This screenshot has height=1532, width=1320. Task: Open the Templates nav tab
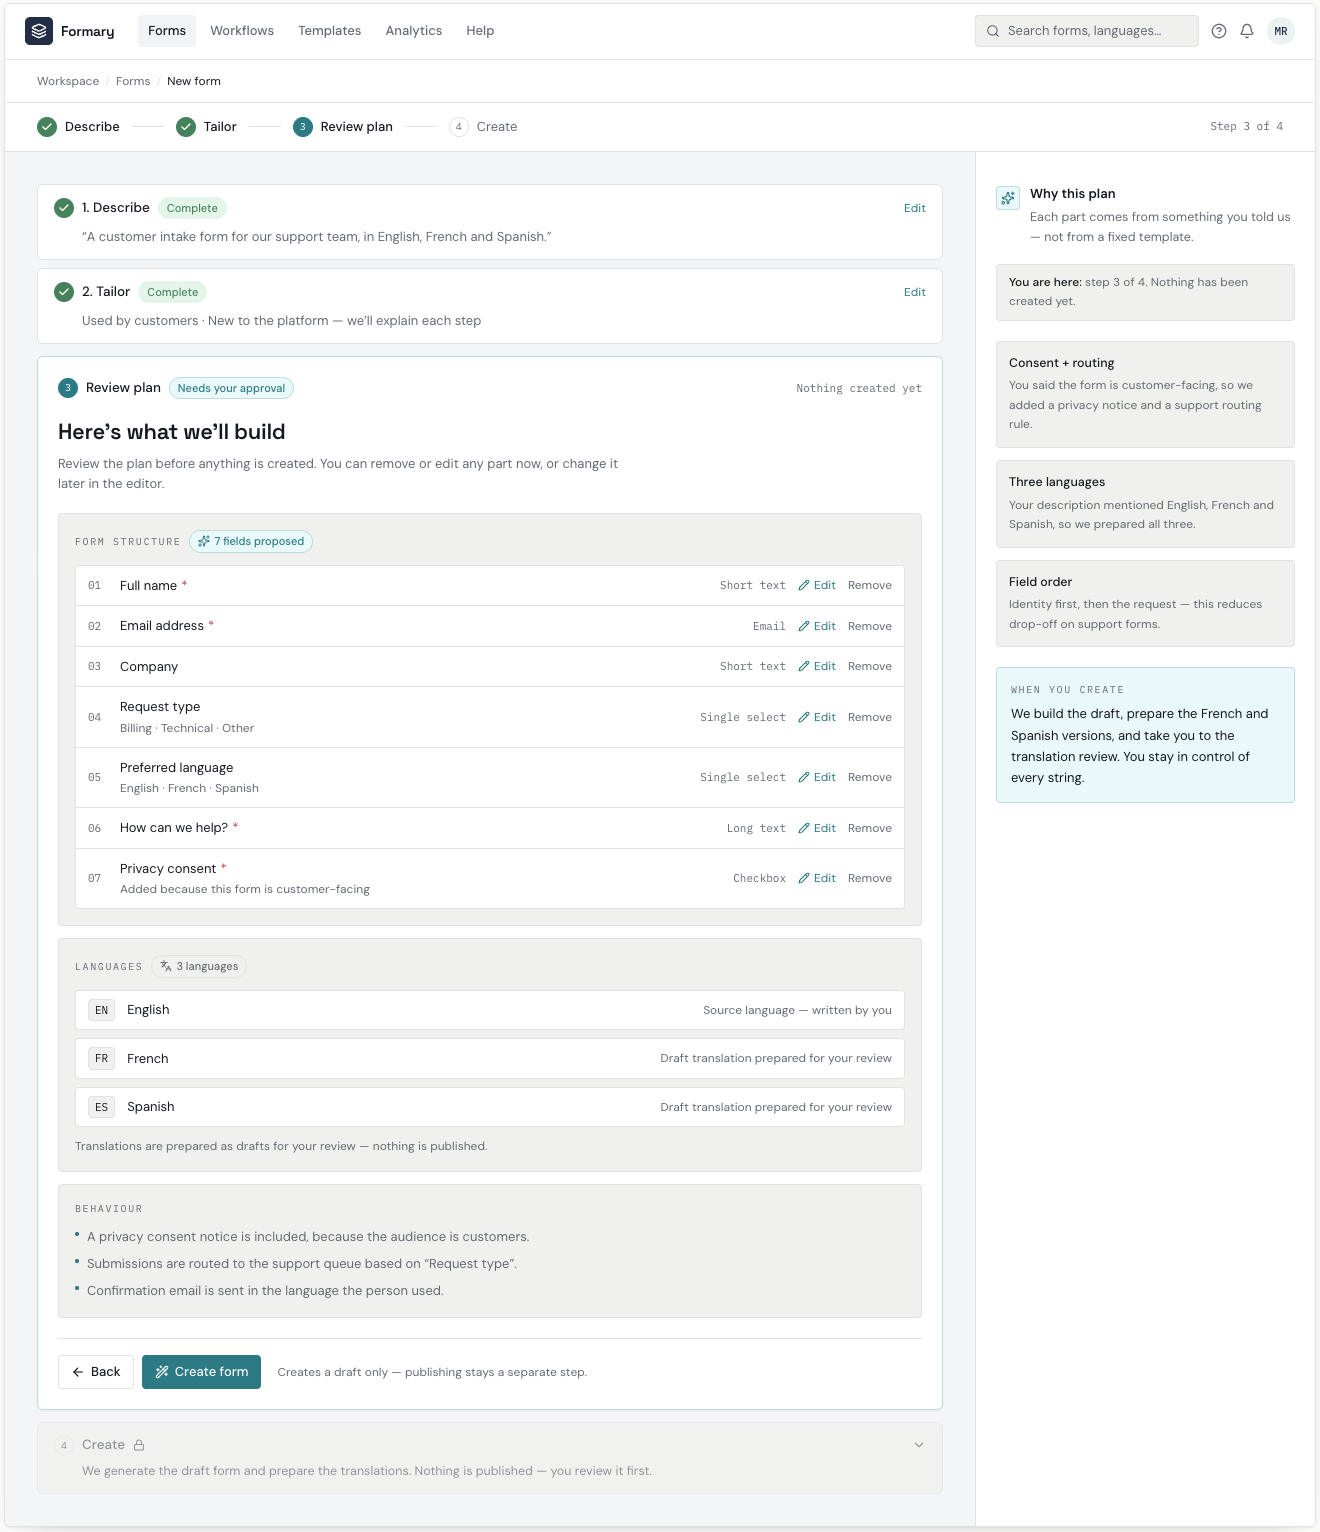330,31
